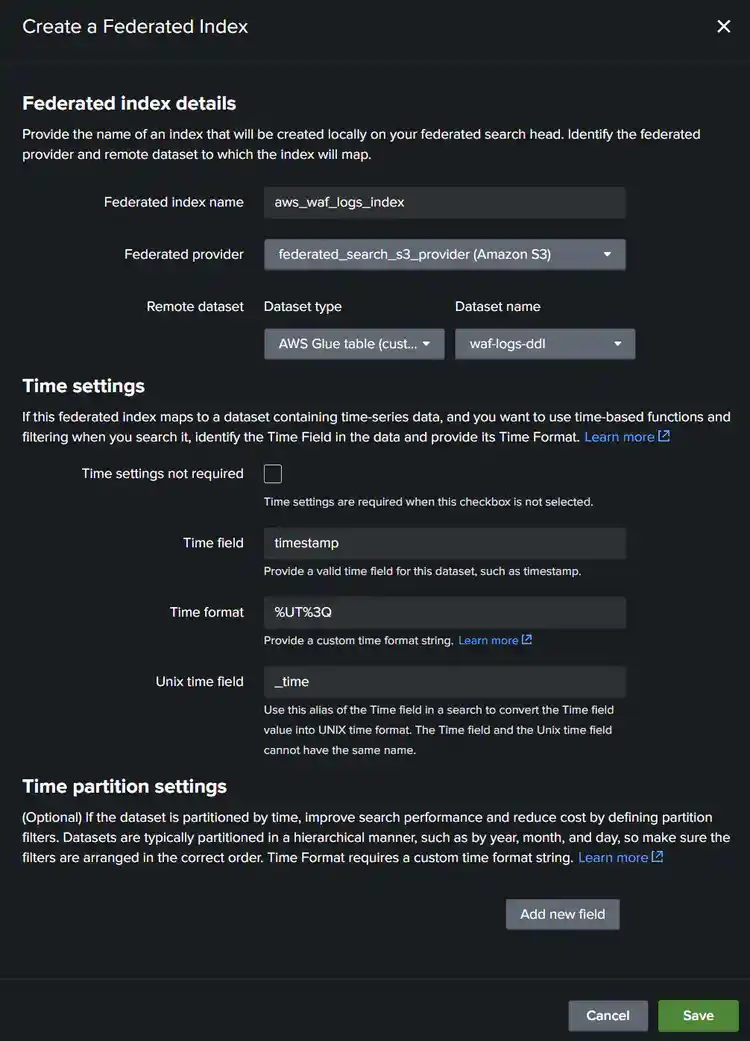Close the Create a Federated Index dialog
Viewport: 750px width, 1041px height.
(x=724, y=27)
